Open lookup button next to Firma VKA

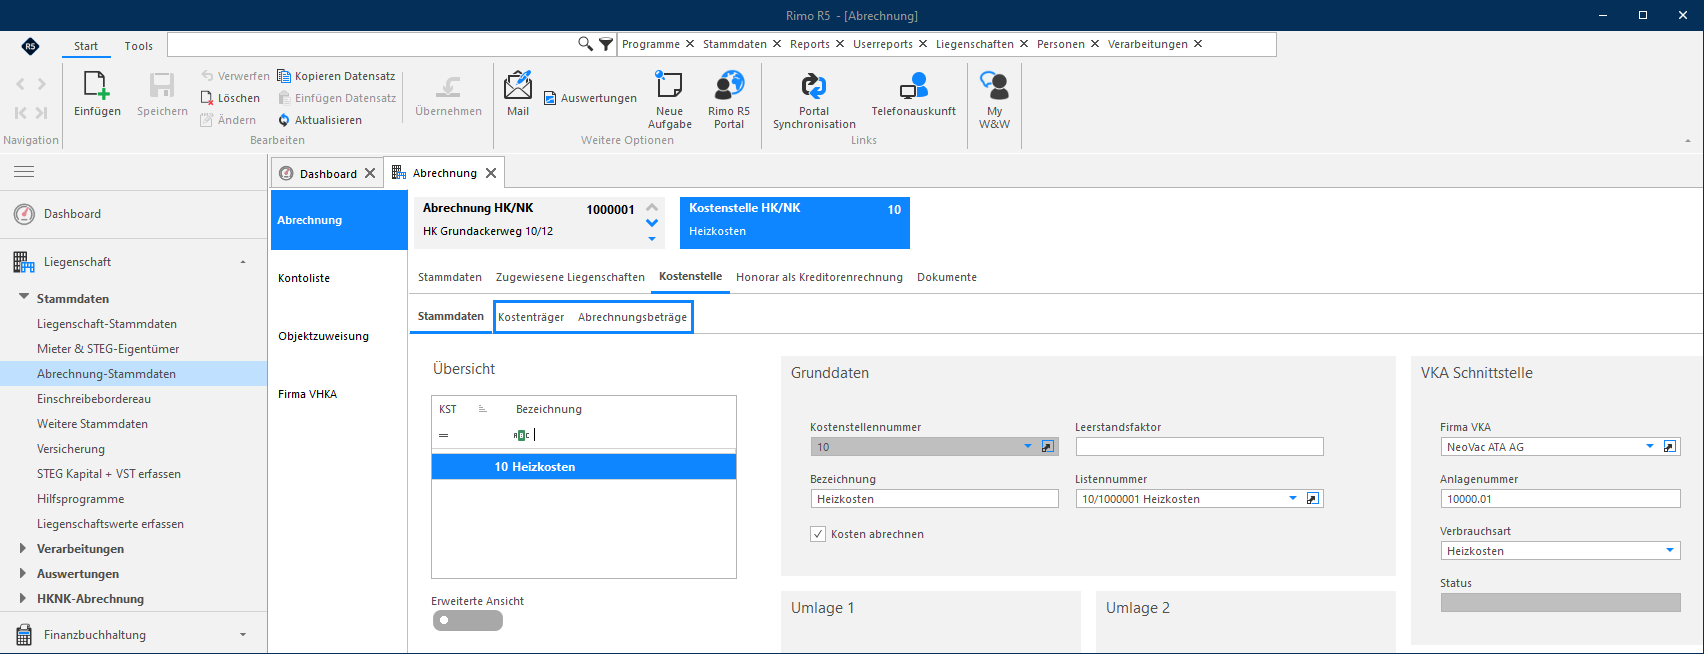pos(1670,447)
